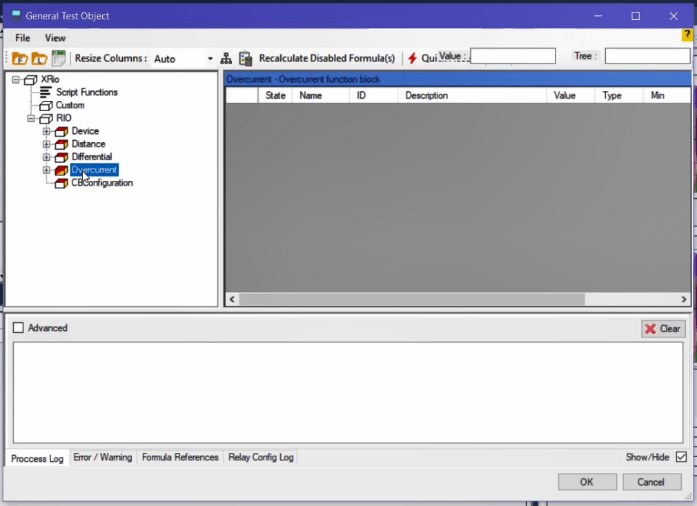The width and height of the screenshot is (697, 506).
Task: Click the yellow help question mark icon
Action: click(x=687, y=35)
